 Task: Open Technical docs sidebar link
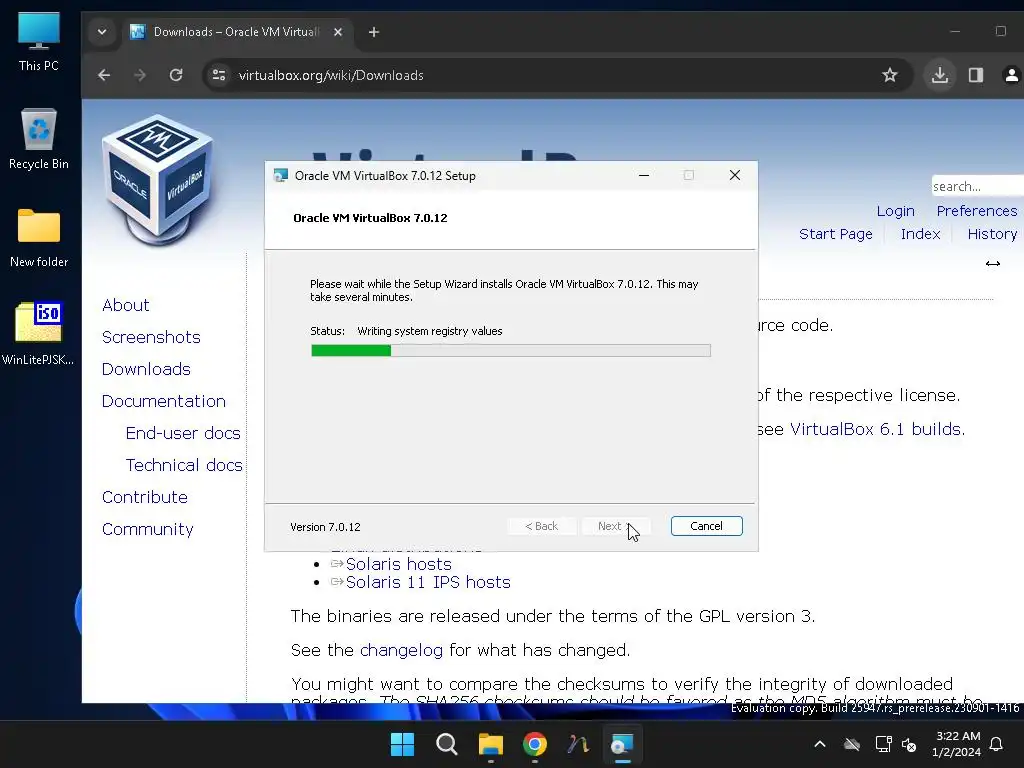[184, 465]
